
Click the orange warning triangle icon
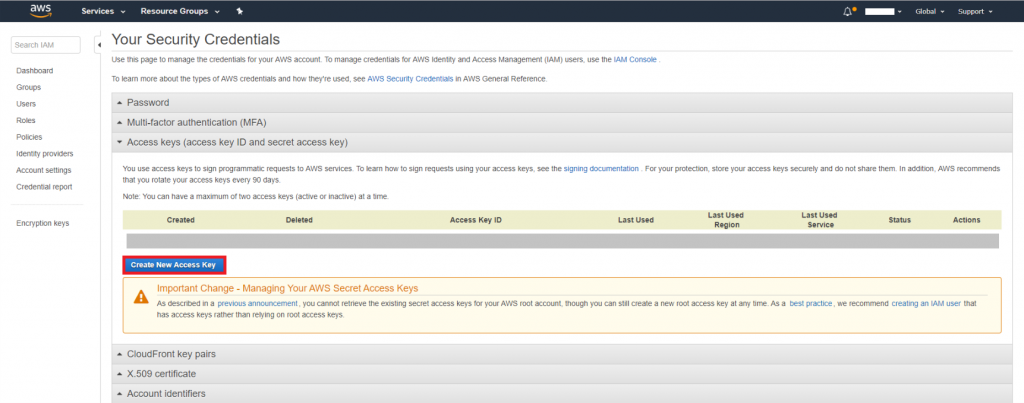pos(141,297)
